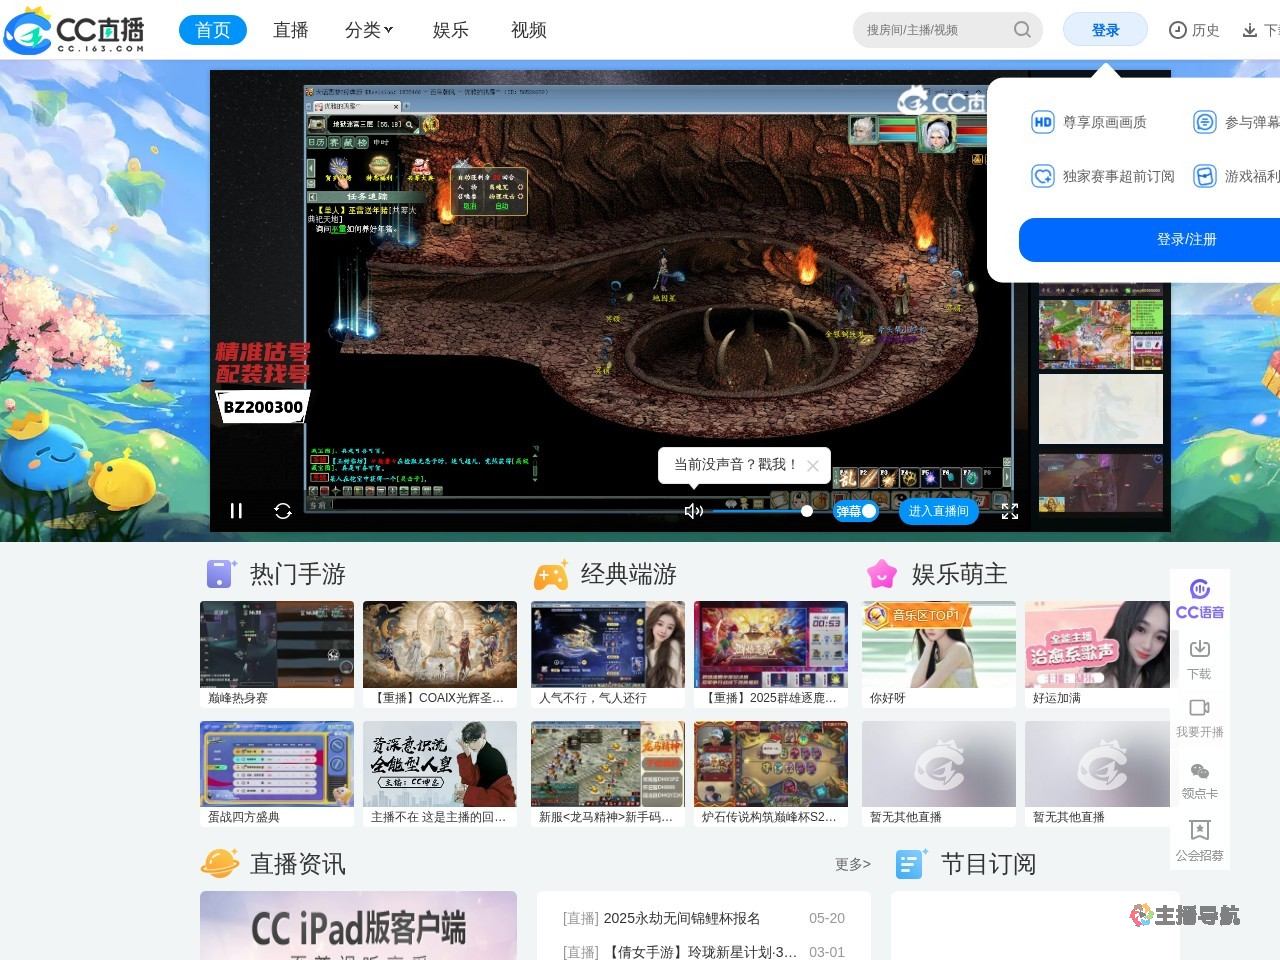Pause the live video playback
1280x960 pixels.
point(237,511)
